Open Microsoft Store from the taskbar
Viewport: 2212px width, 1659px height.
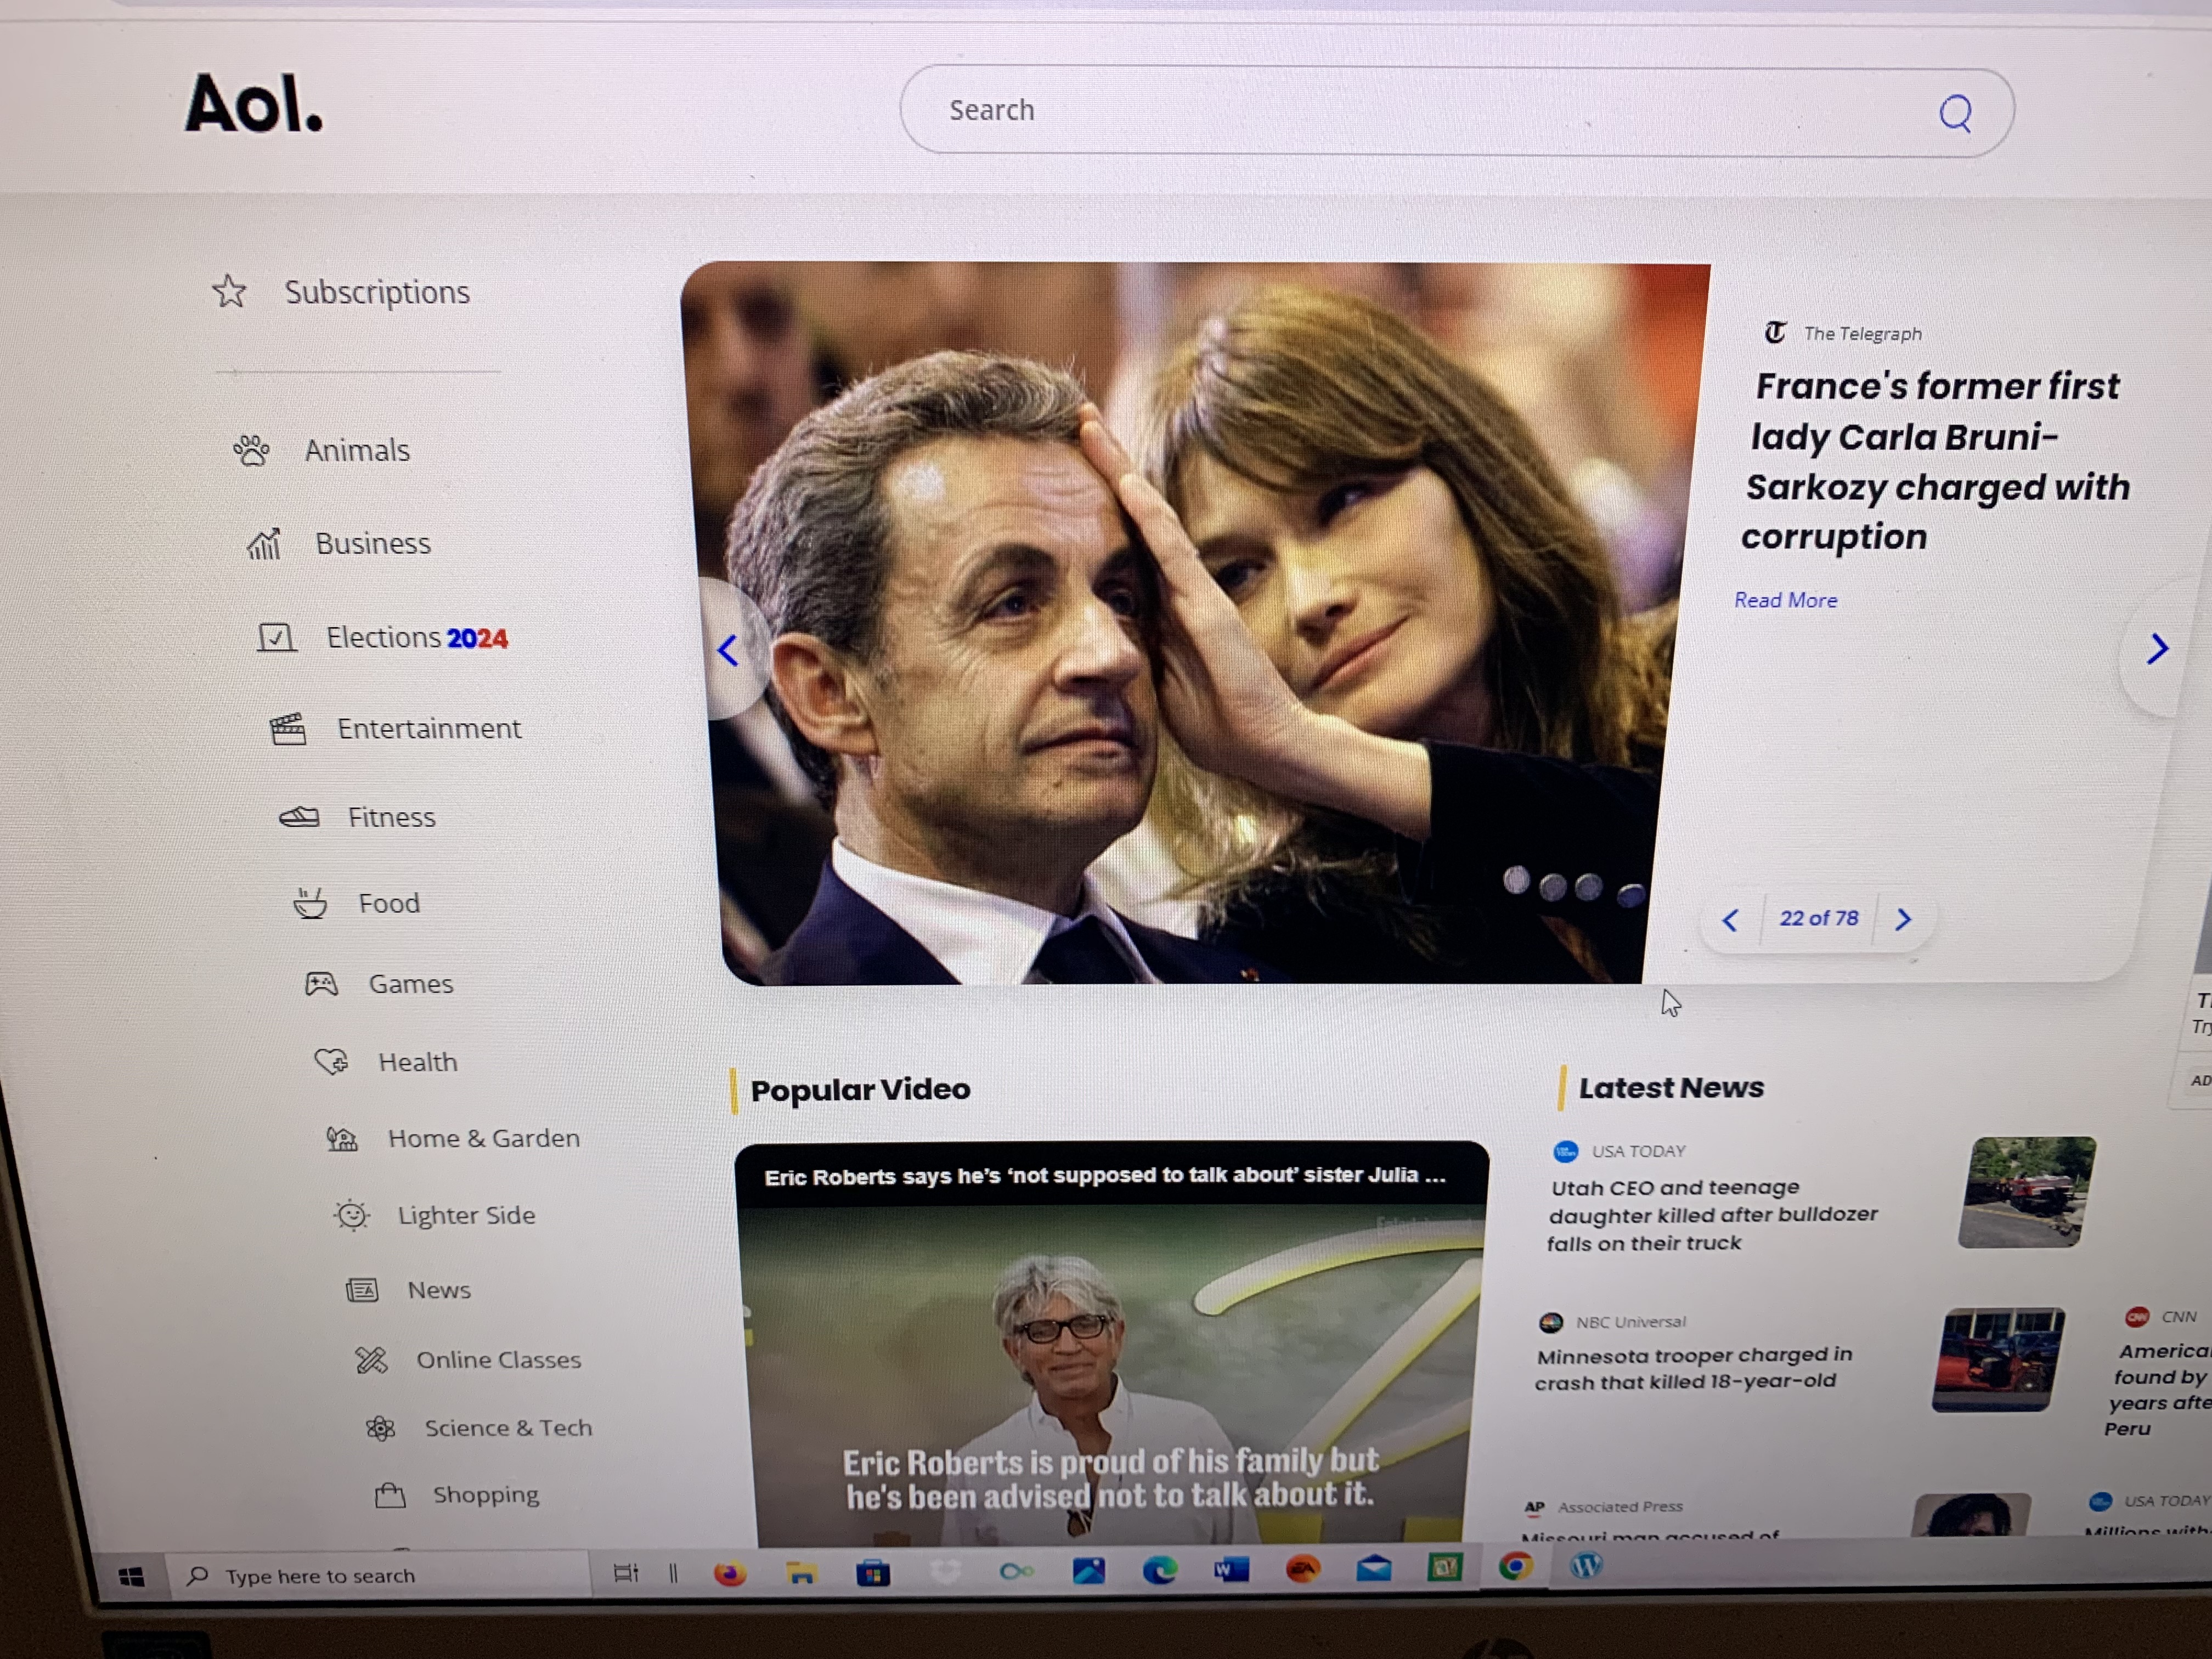tap(873, 1574)
